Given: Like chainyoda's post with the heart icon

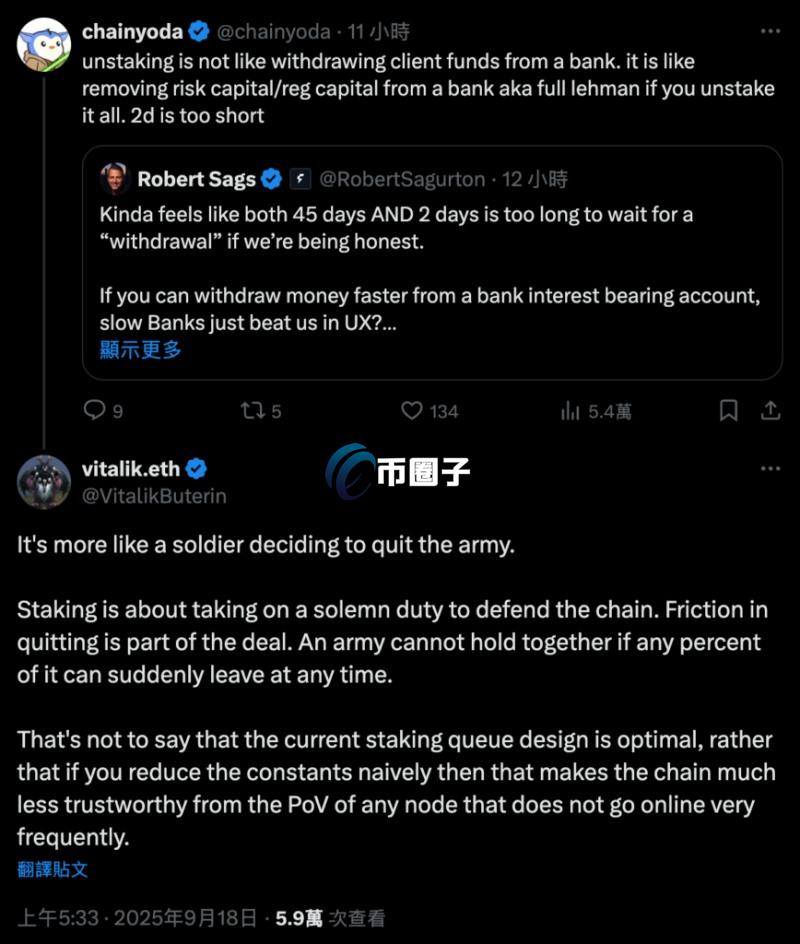Looking at the screenshot, I should point(411,410).
